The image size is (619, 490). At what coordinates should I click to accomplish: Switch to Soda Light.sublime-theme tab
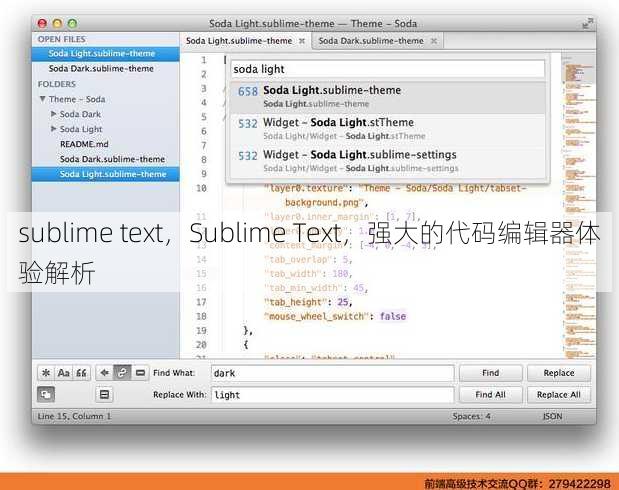point(239,41)
